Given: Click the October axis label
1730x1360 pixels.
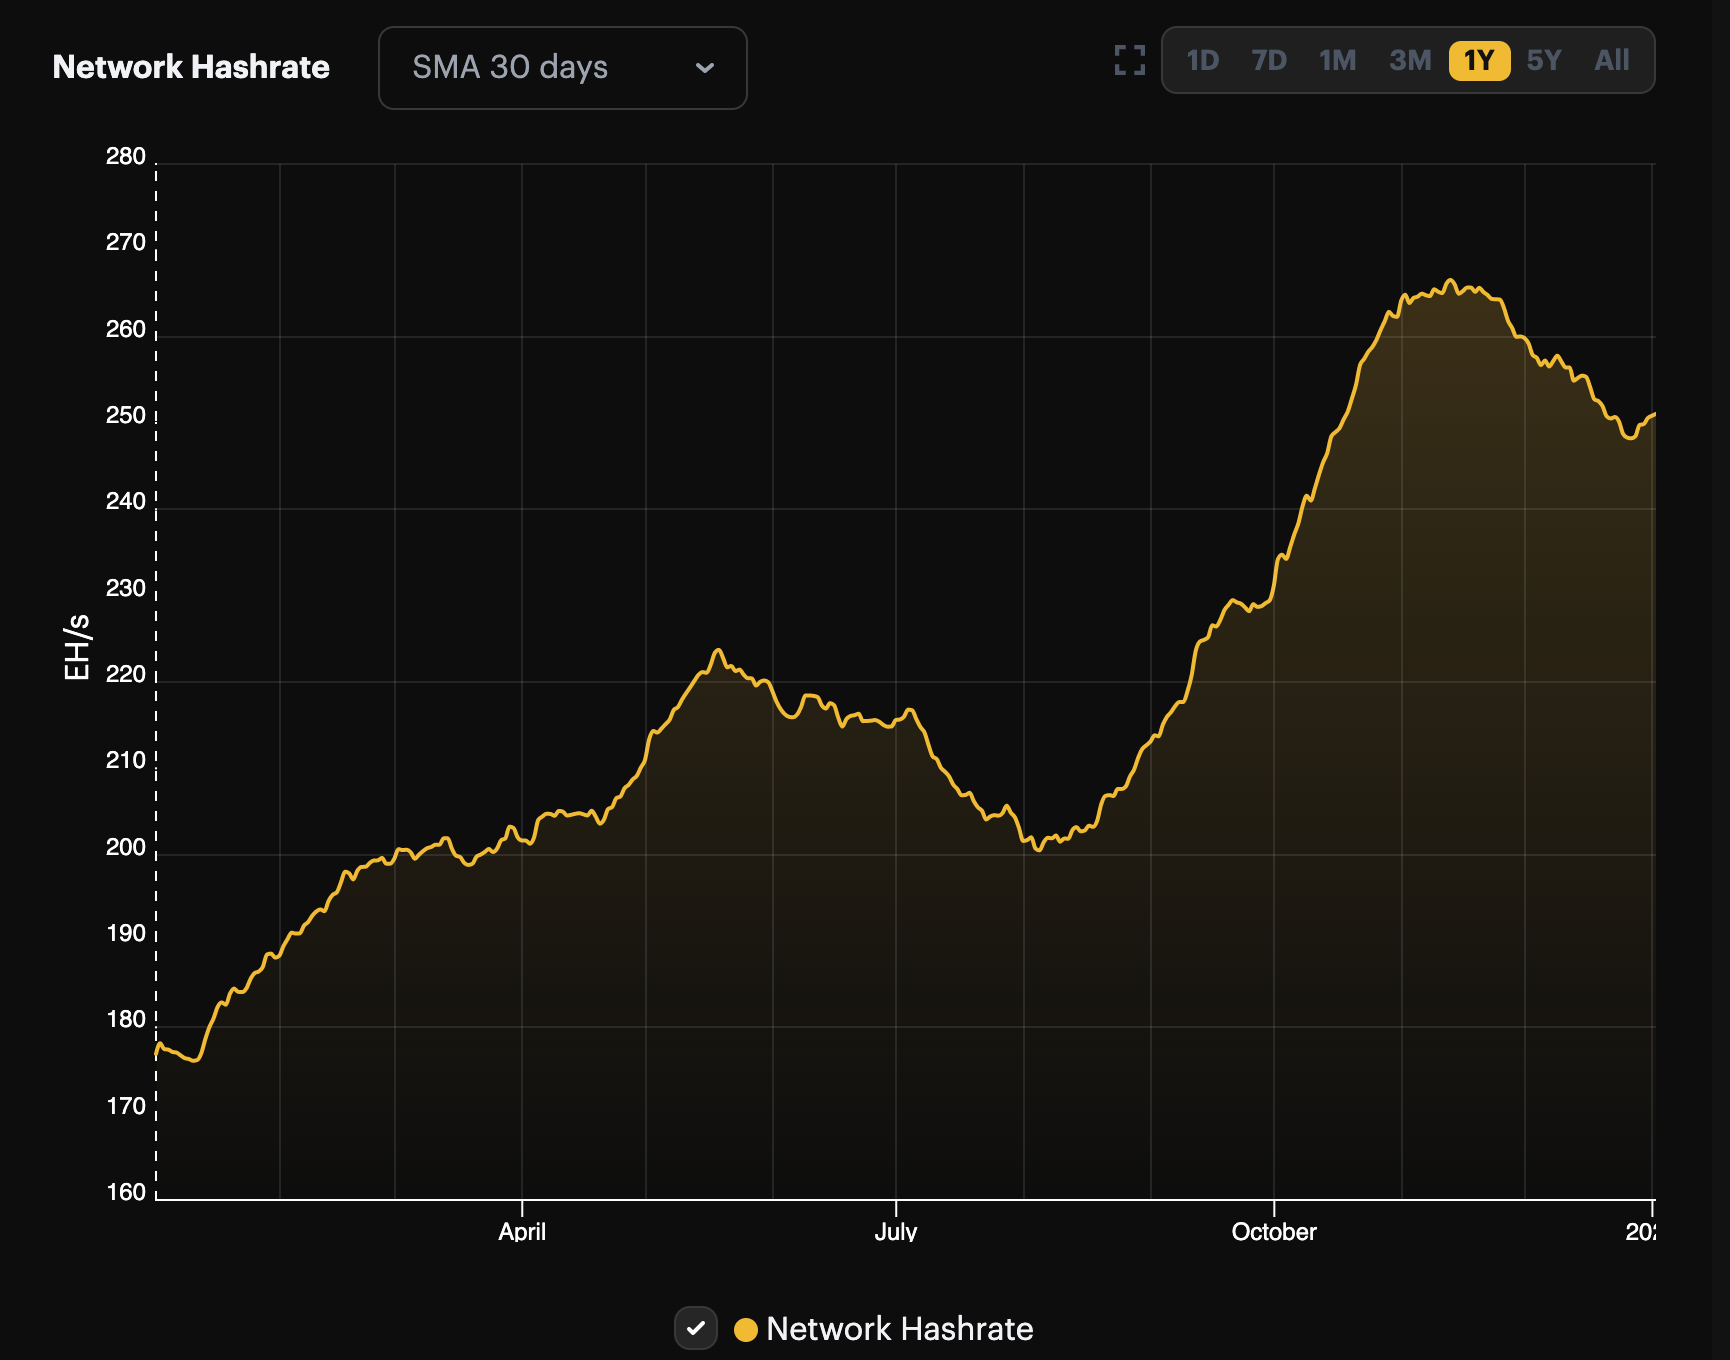Looking at the screenshot, I should (x=1274, y=1233).
